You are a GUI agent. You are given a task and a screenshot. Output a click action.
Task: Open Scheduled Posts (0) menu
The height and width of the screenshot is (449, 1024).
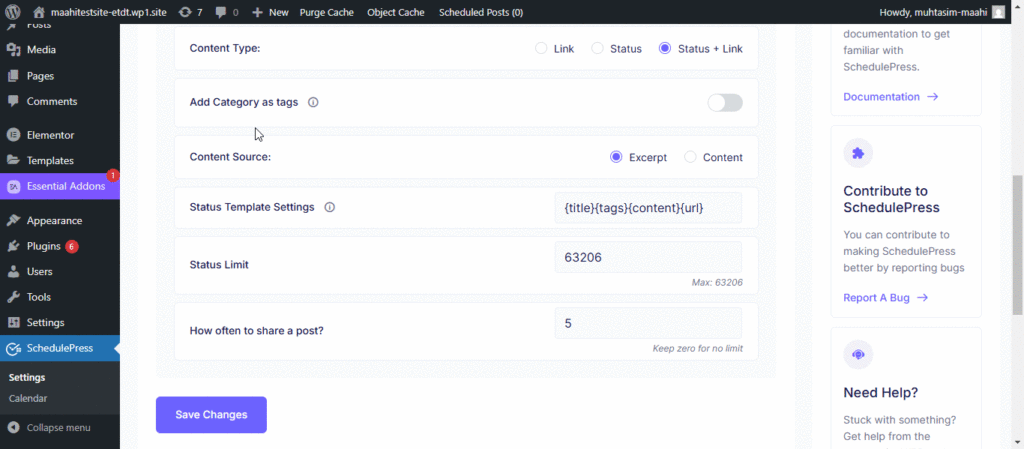pos(481,12)
